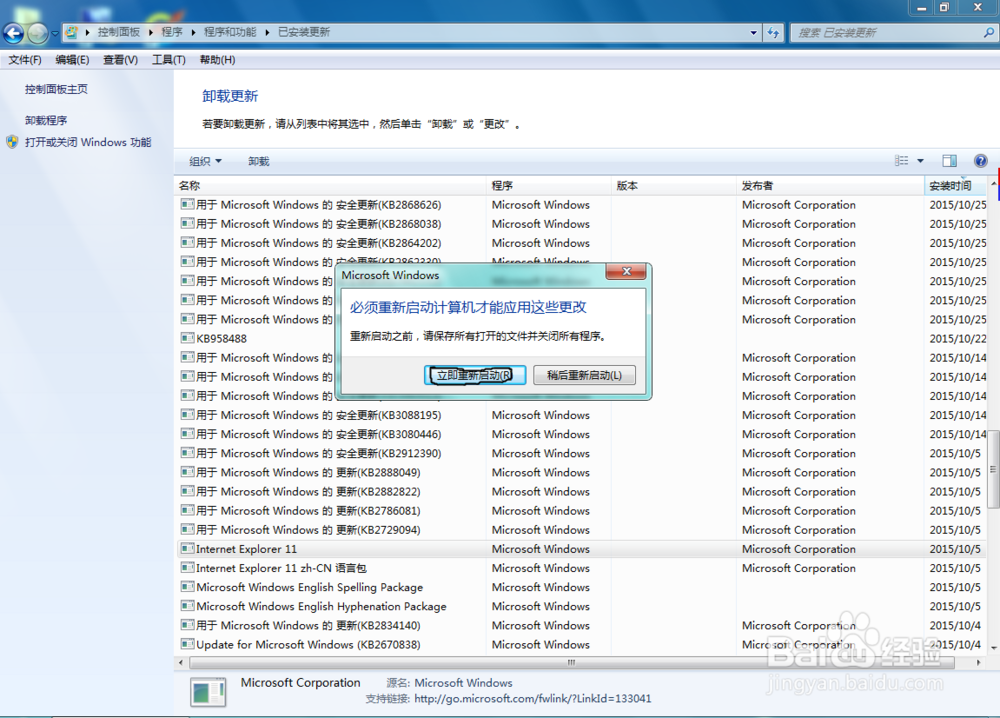Image resolution: width=1000 pixels, height=718 pixels.
Task: Go back with the Back arrow button
Action: (13, 33)
